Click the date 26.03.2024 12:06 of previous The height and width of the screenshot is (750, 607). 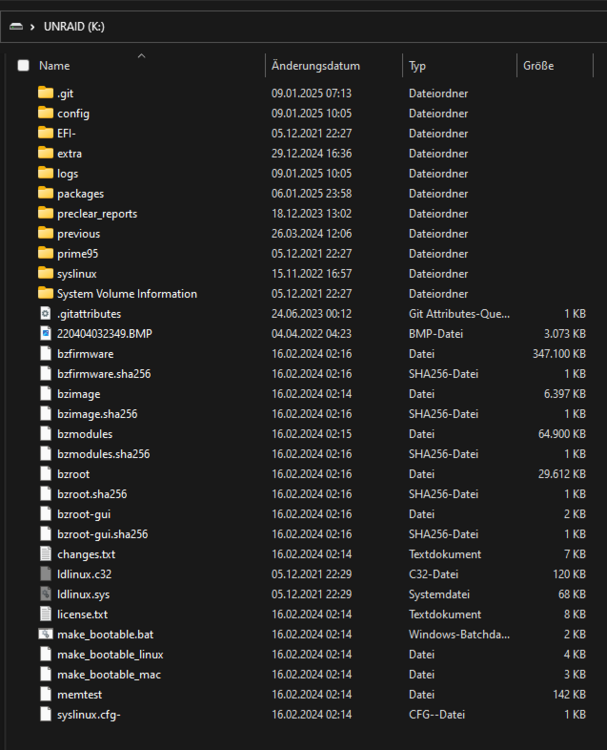[x=311, y=233]
